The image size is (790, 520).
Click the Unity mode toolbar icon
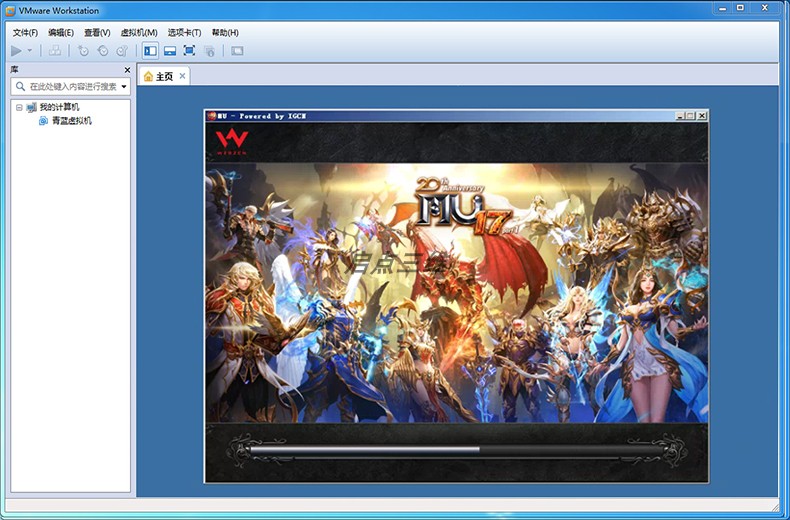point(209,50)
